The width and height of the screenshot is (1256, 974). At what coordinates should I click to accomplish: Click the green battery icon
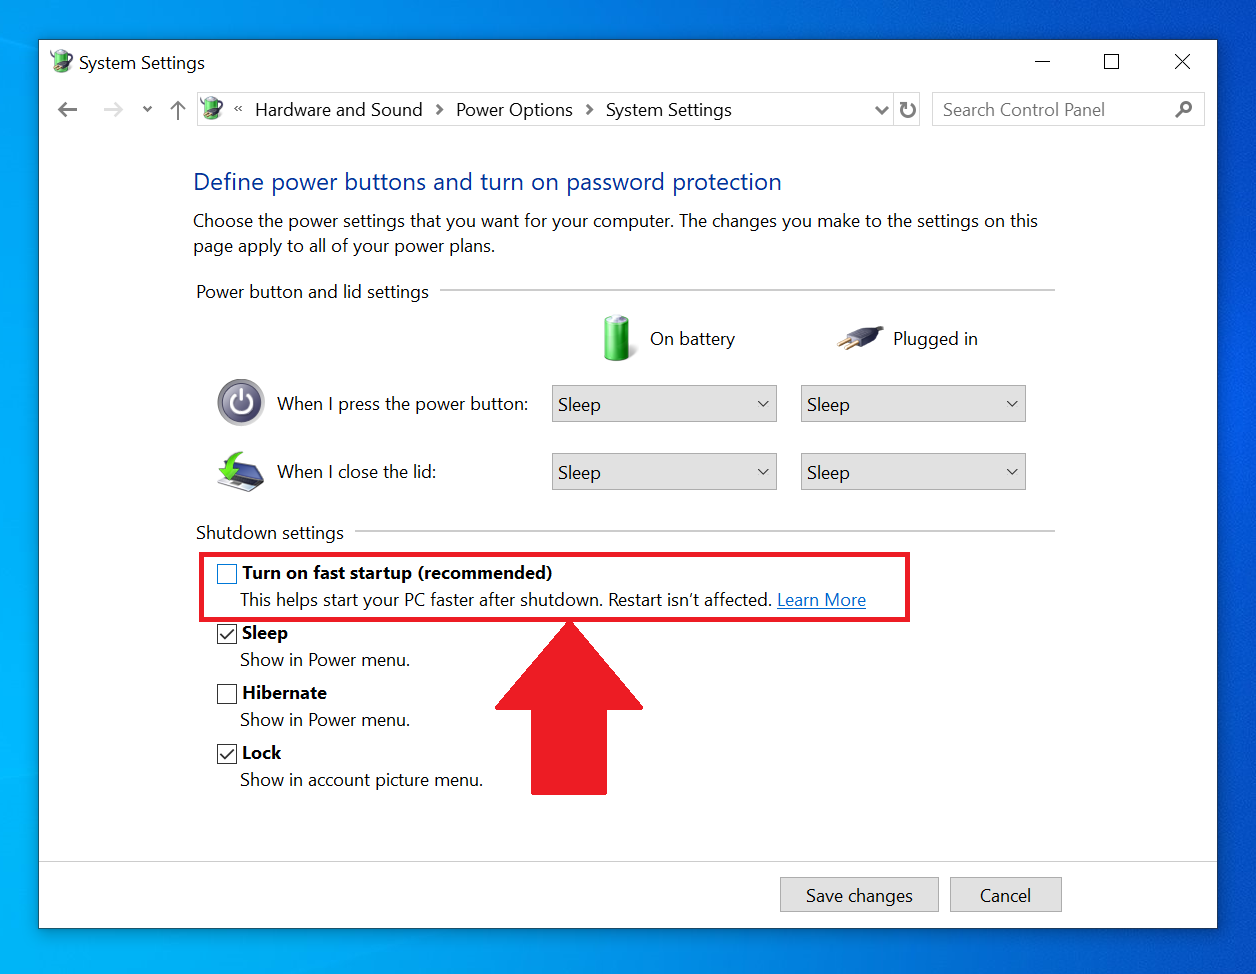pos(617,338)
